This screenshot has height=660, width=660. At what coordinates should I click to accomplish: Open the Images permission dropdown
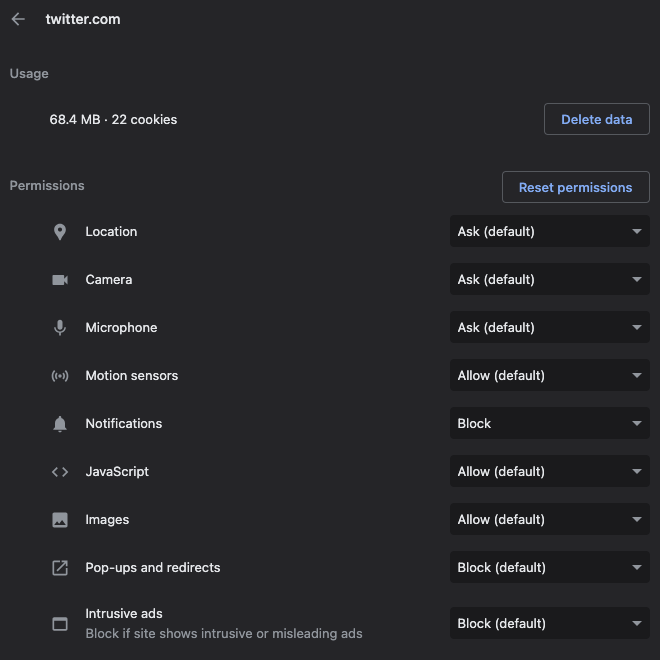550,519
